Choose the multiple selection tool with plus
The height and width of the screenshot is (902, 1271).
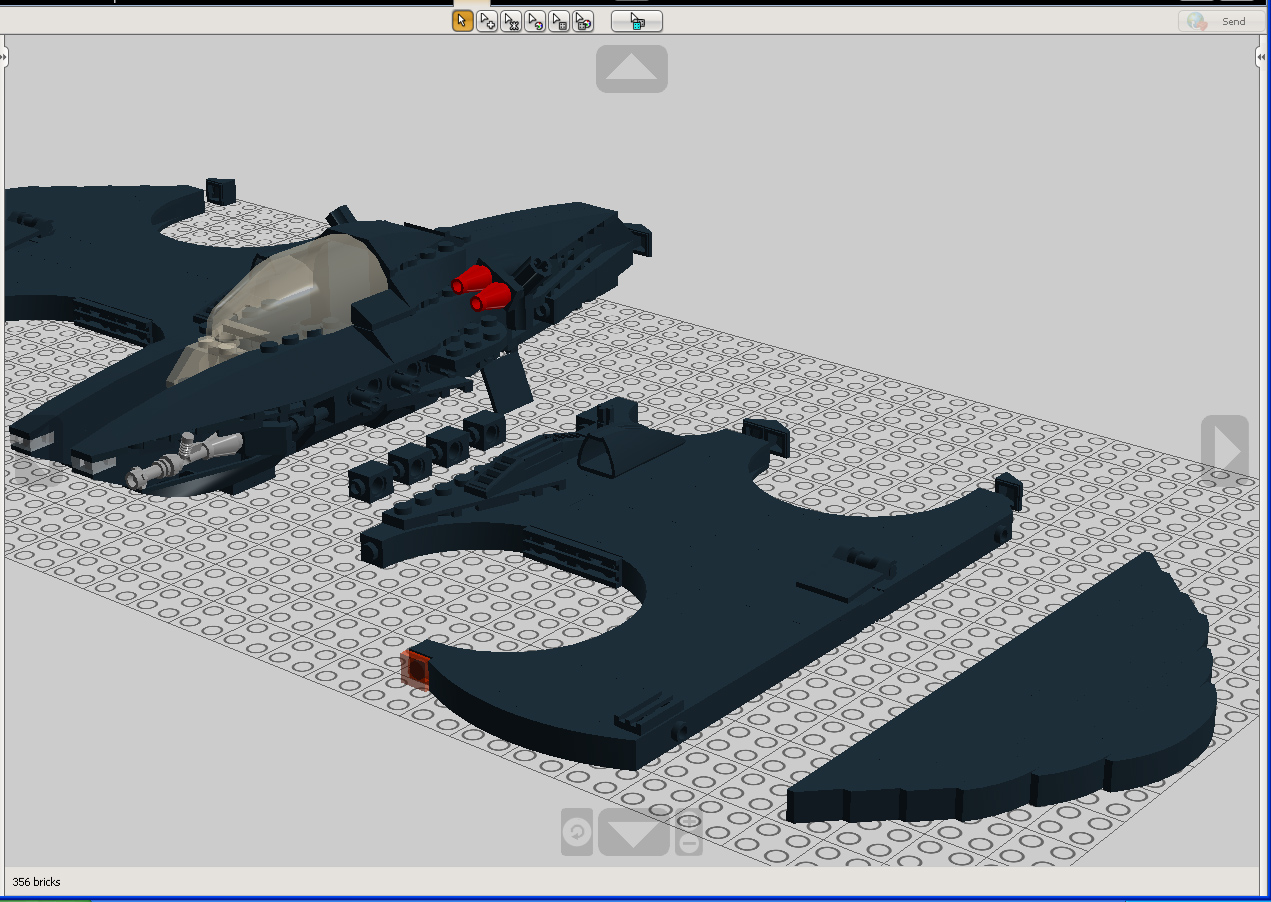[487, 21]
